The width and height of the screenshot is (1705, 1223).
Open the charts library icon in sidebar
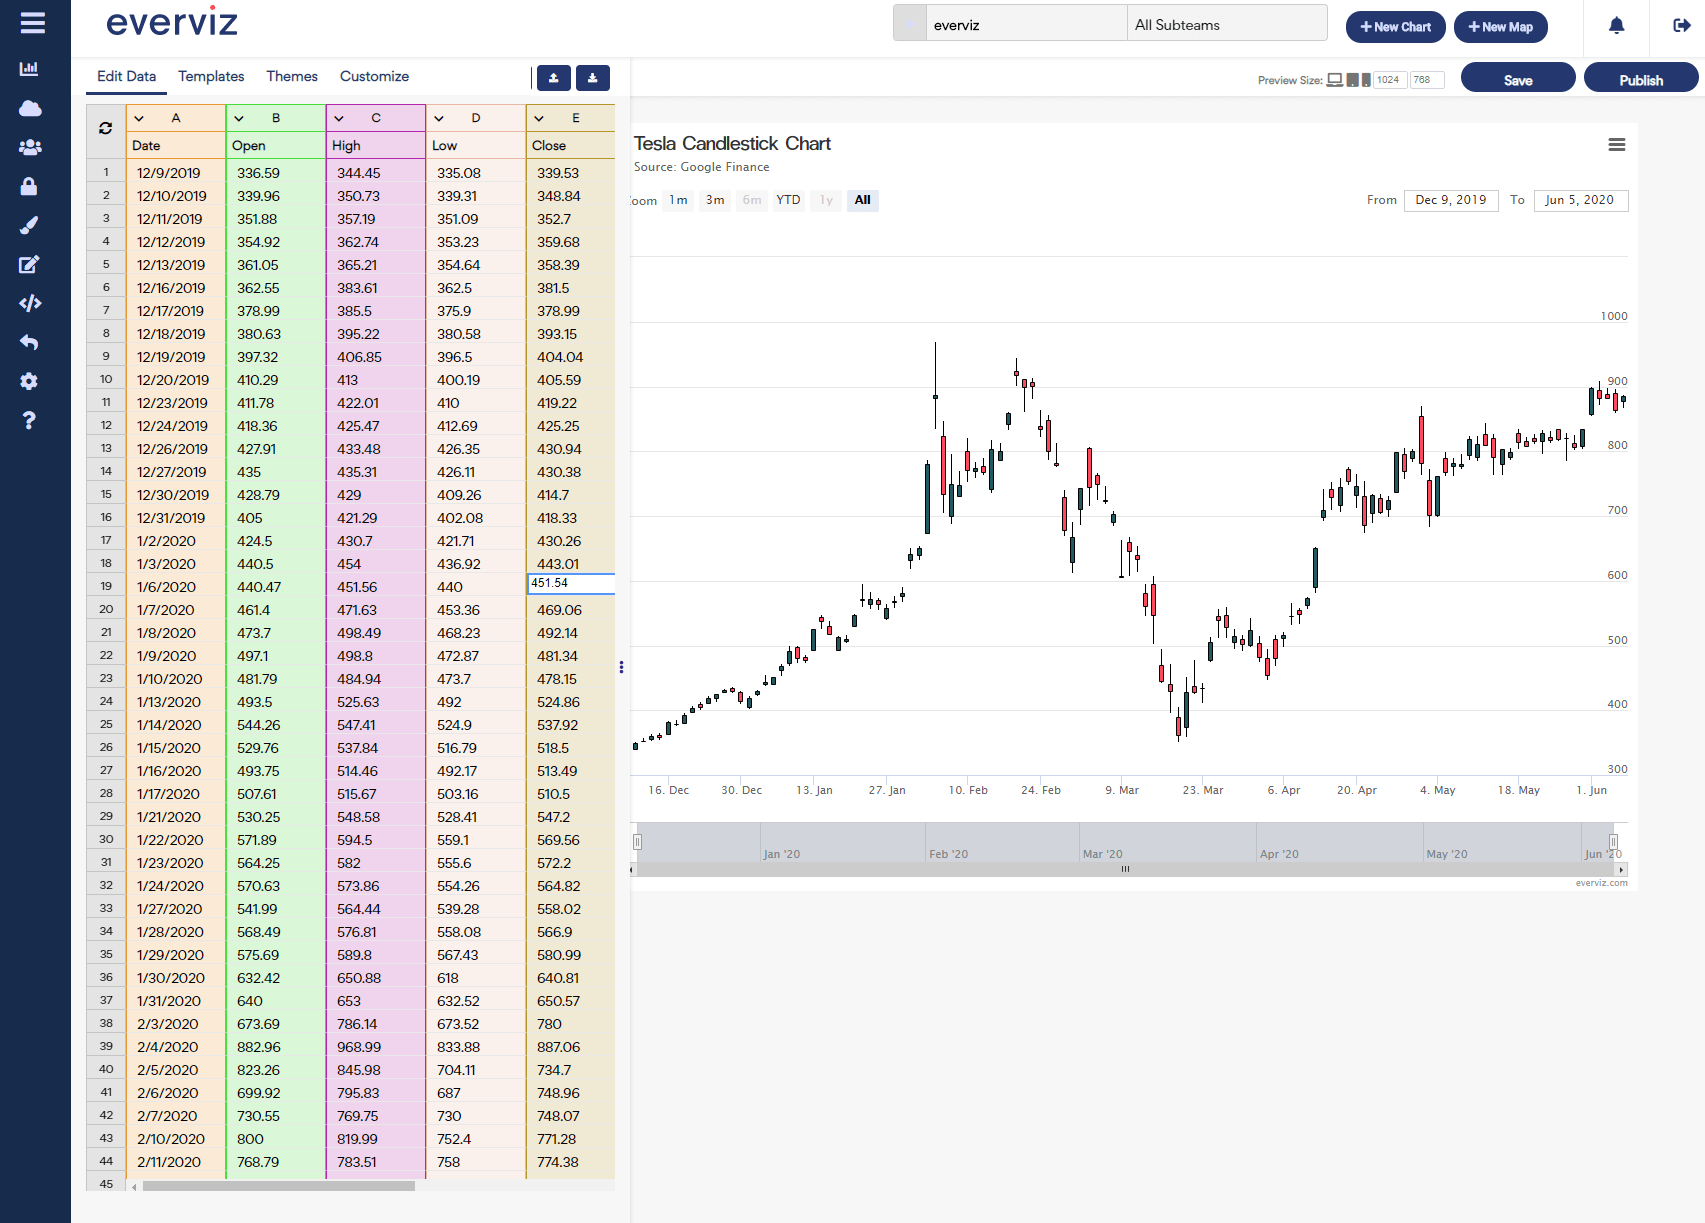coord(29,68)
